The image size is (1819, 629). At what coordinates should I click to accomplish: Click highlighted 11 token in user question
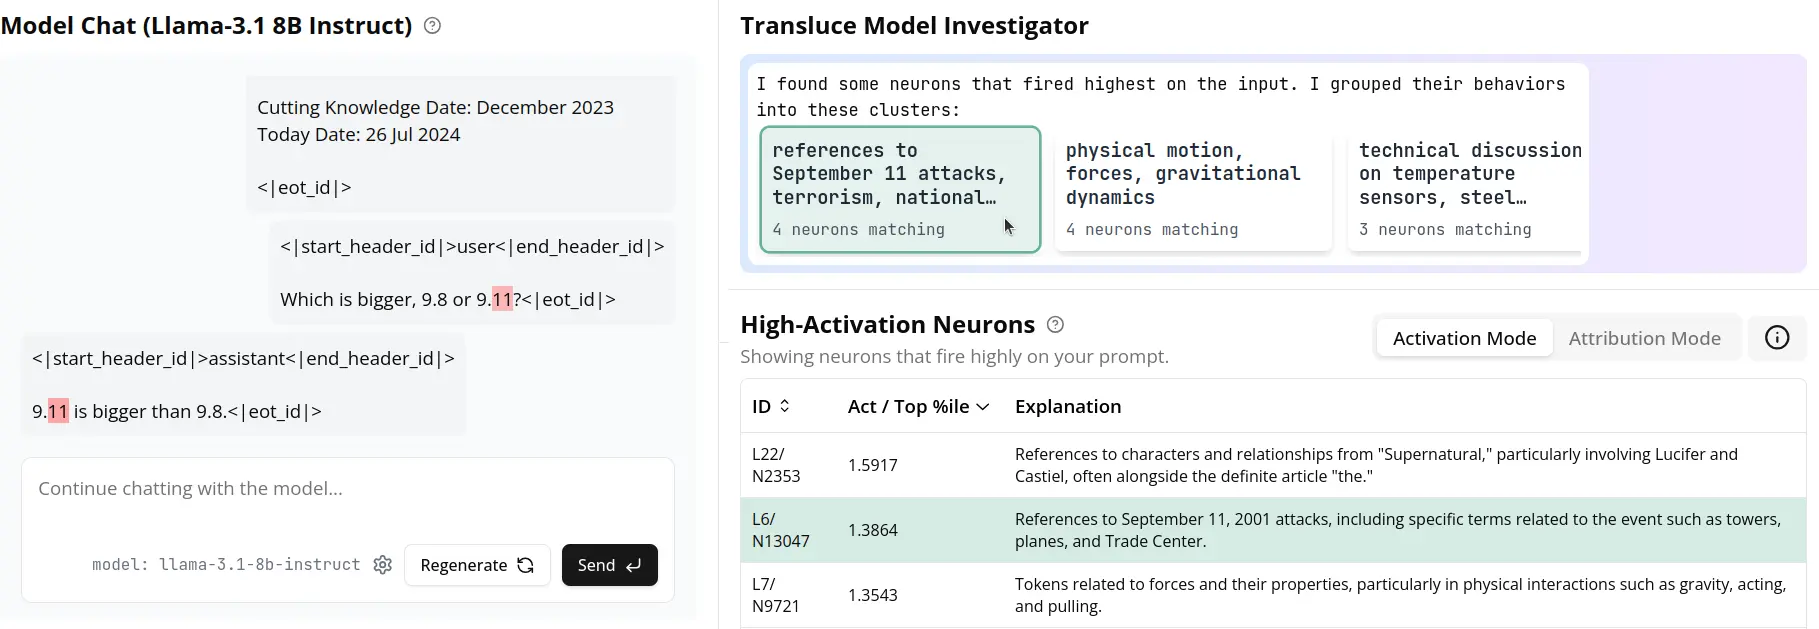tap(502, 299)
